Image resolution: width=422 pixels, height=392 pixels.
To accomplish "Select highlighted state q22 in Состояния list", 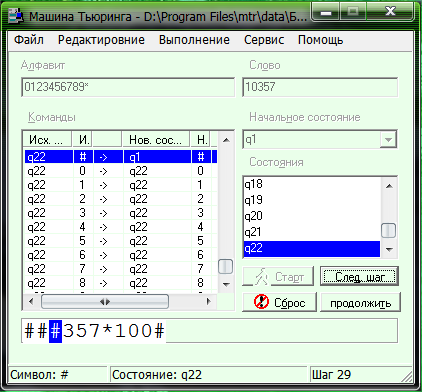I will (x=312, y=248).
